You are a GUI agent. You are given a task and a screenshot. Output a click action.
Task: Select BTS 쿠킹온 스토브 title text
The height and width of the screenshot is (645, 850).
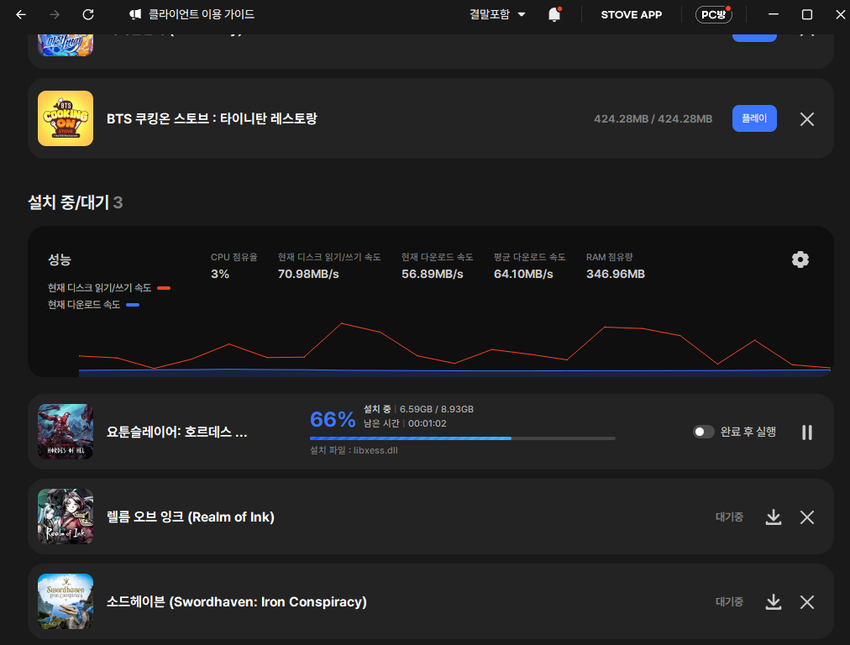pos(211,119)
